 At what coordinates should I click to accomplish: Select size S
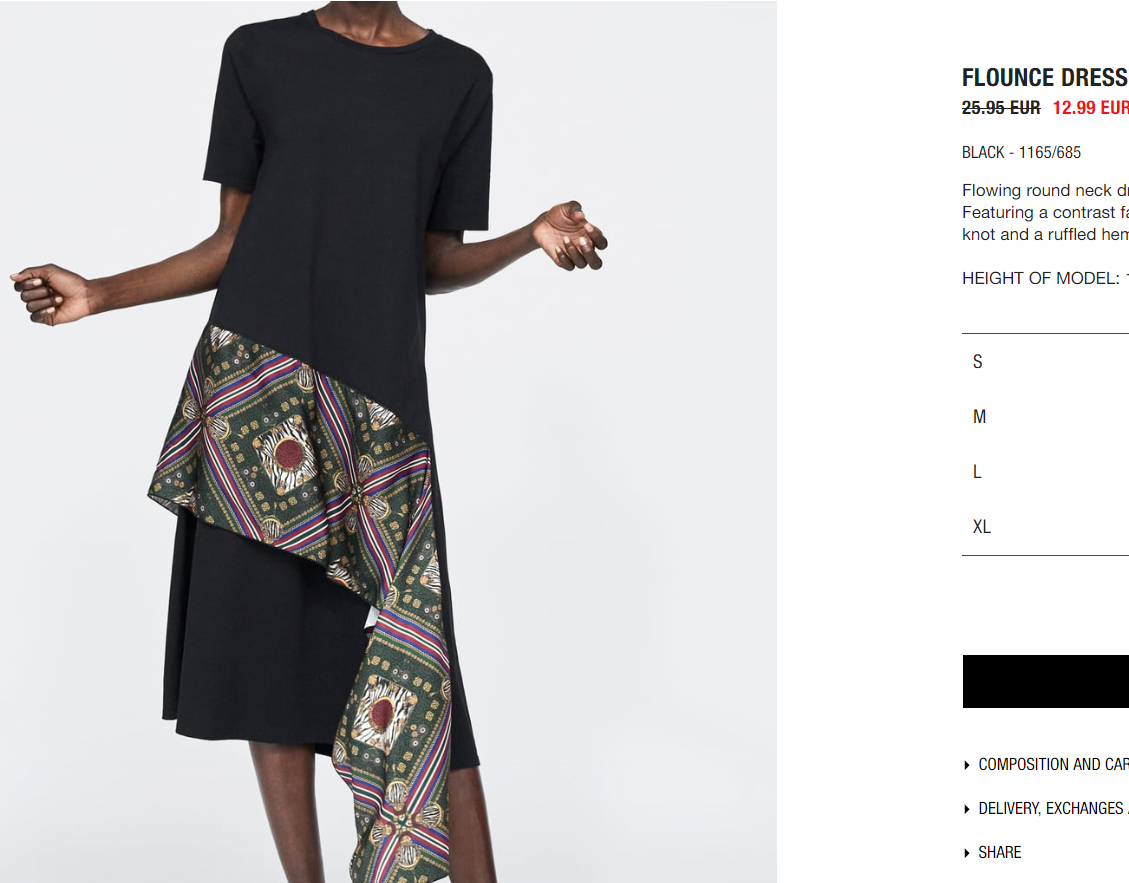[1045, 362]
